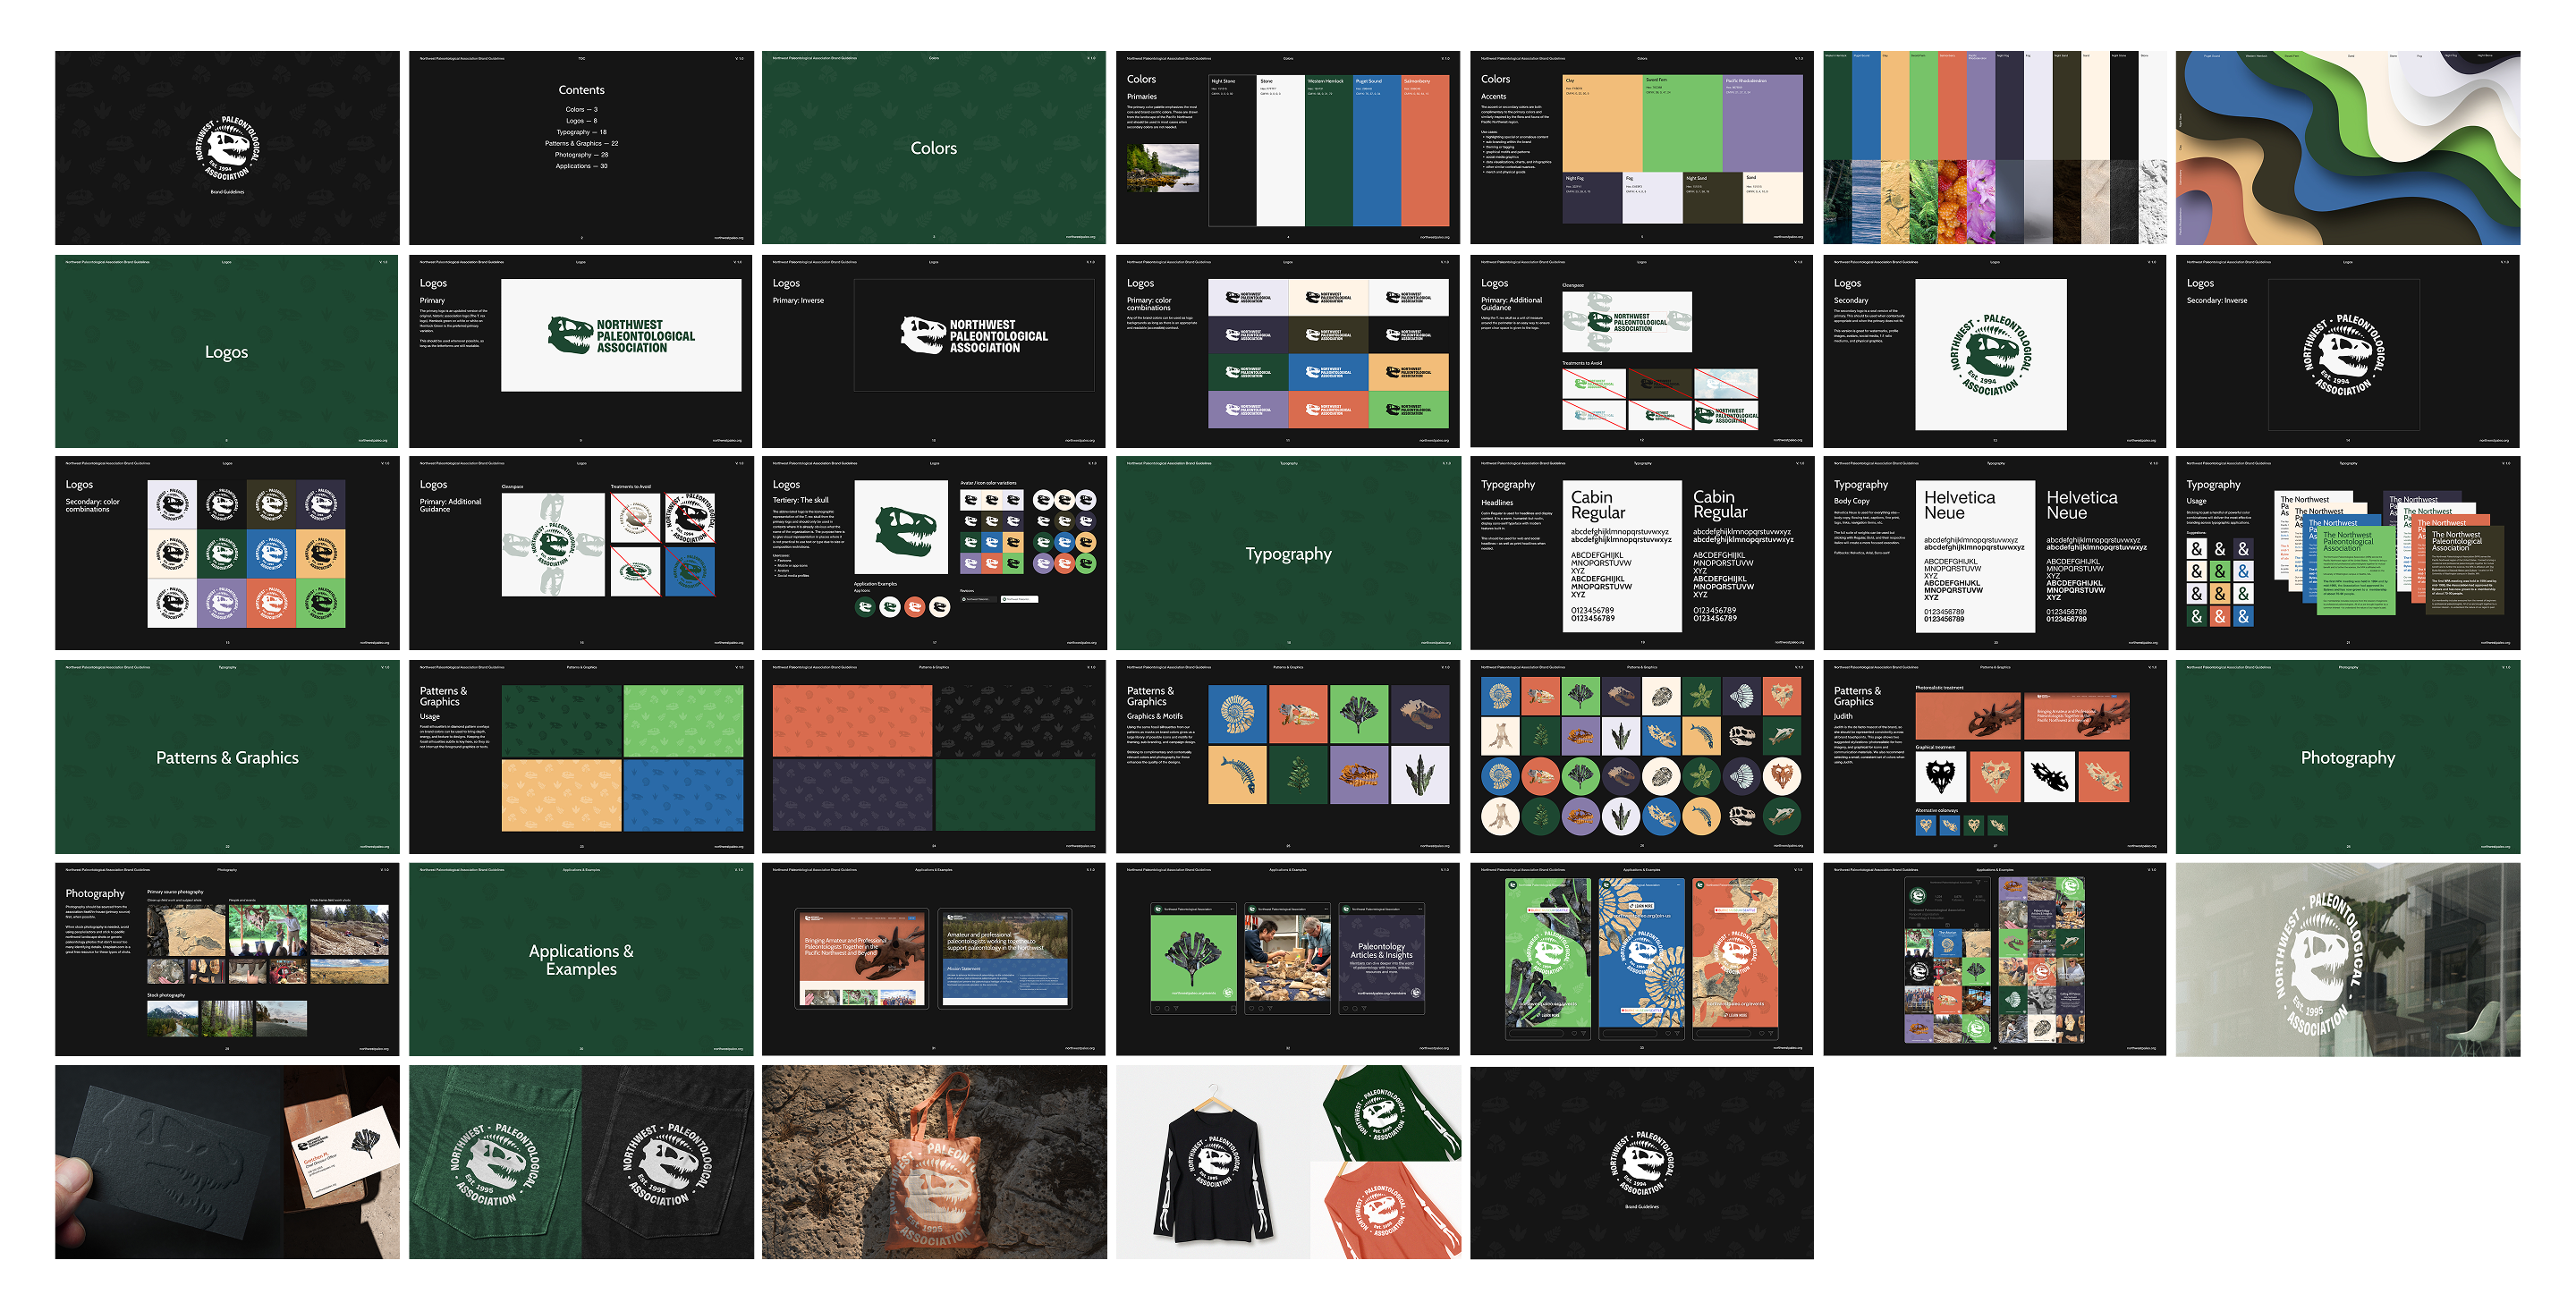The image size is (2576, 1311).
Task: Click the Patterns & Graphics contents entry
Action: pos(583,144)
